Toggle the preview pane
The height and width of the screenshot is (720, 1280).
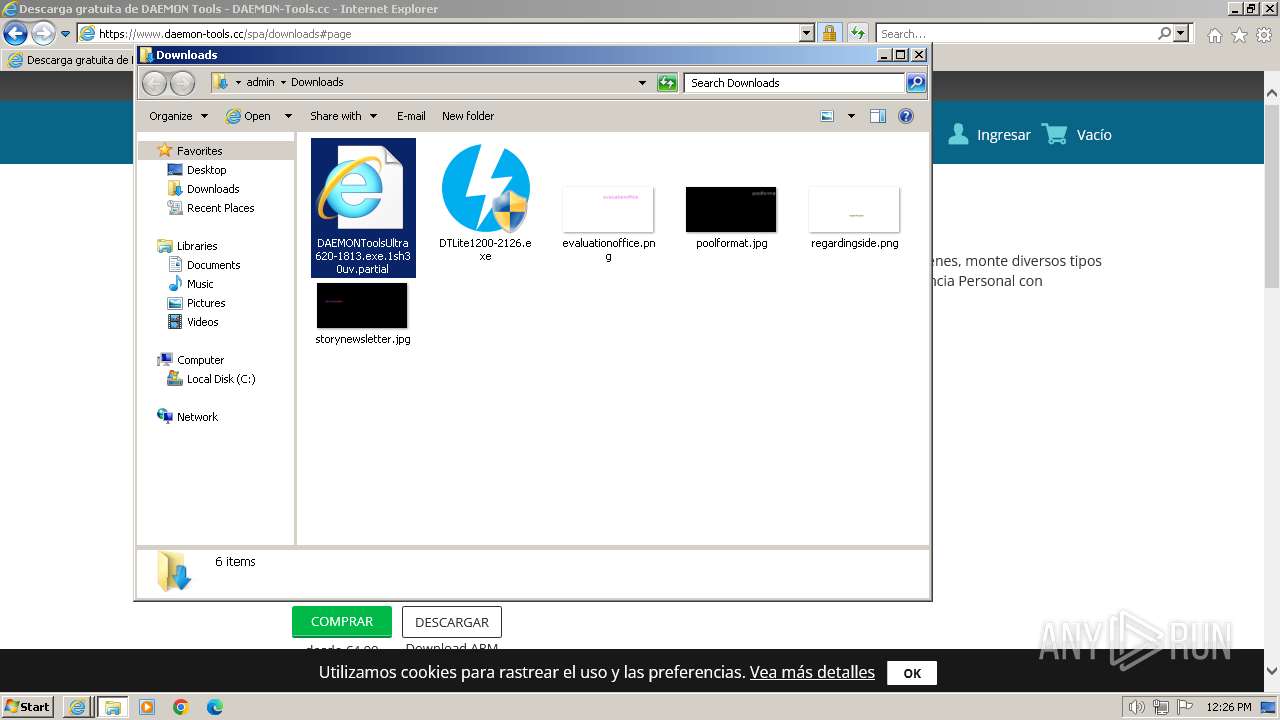pyautogui.click(x=878, y=116)
